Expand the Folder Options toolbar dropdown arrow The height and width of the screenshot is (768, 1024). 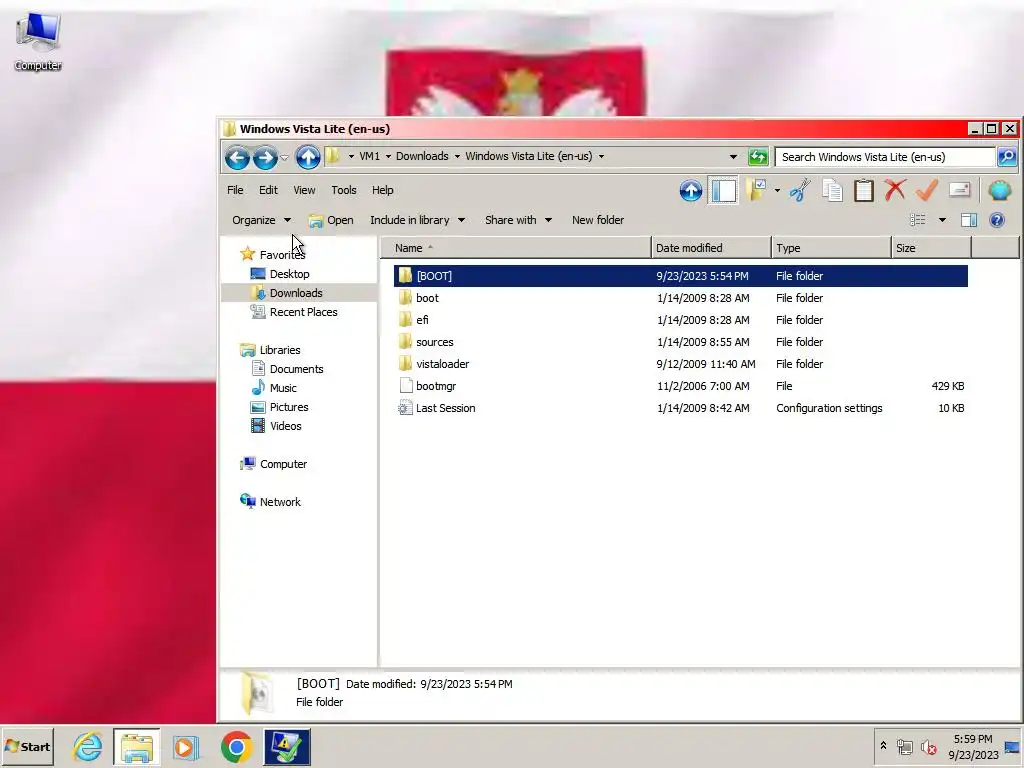pos(777,191)
